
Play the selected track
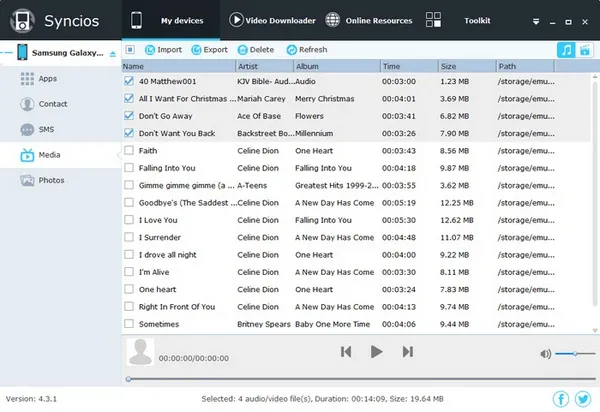click(x=376, y=351)
